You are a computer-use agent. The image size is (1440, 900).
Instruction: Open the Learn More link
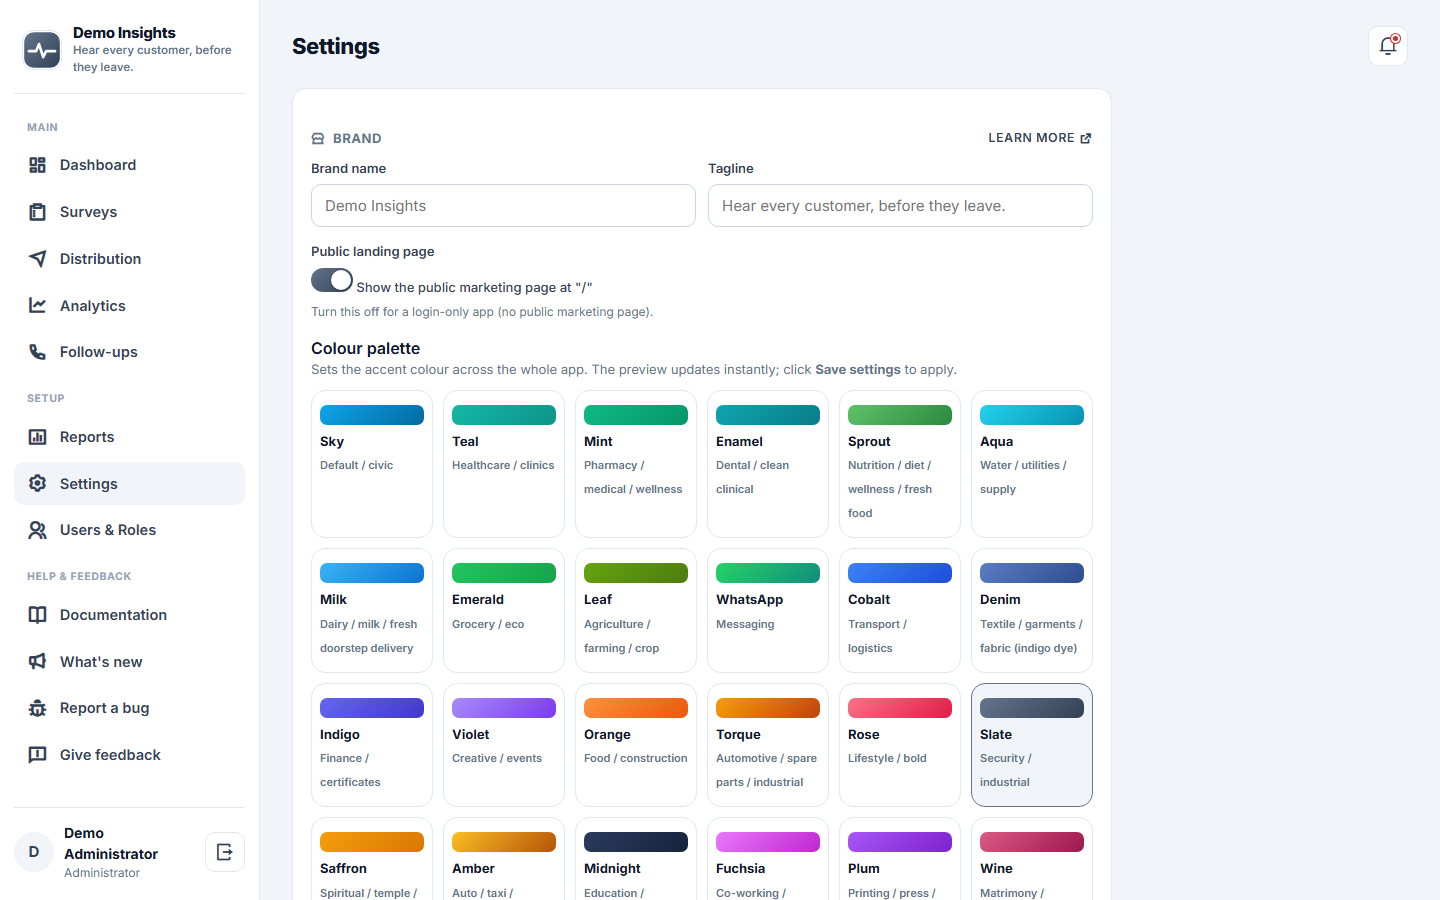tap(1040, 138)
